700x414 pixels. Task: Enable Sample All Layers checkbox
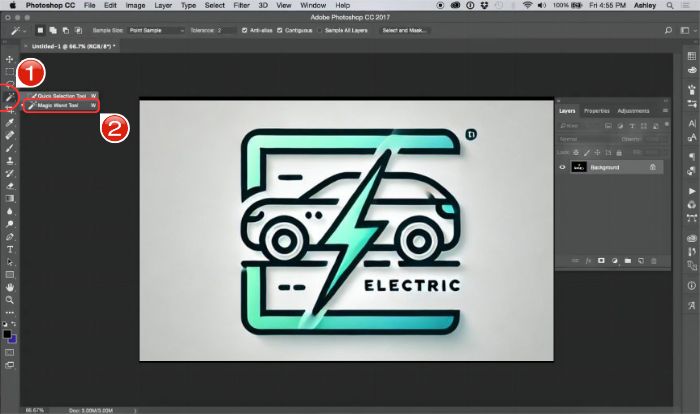320,30
